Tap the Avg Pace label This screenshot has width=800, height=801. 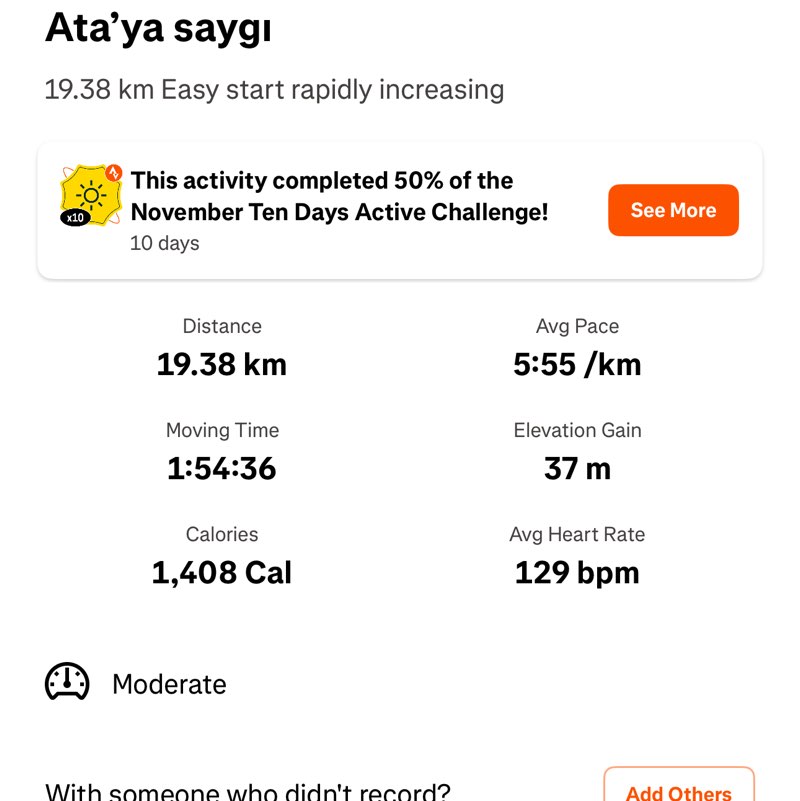[577, 326]
